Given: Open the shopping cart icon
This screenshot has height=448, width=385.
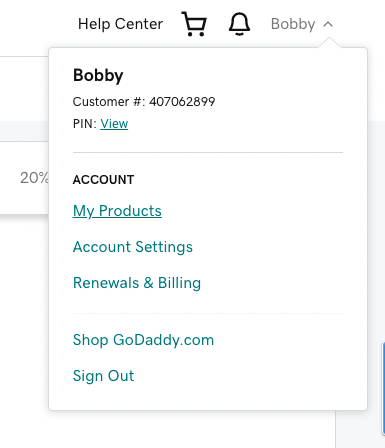Looking at the screenshot, I should click(x=194, y=24).
